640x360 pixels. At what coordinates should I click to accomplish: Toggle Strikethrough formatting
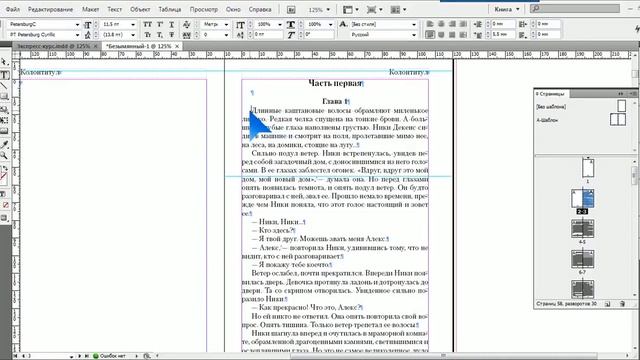click(x=172, y=35)
